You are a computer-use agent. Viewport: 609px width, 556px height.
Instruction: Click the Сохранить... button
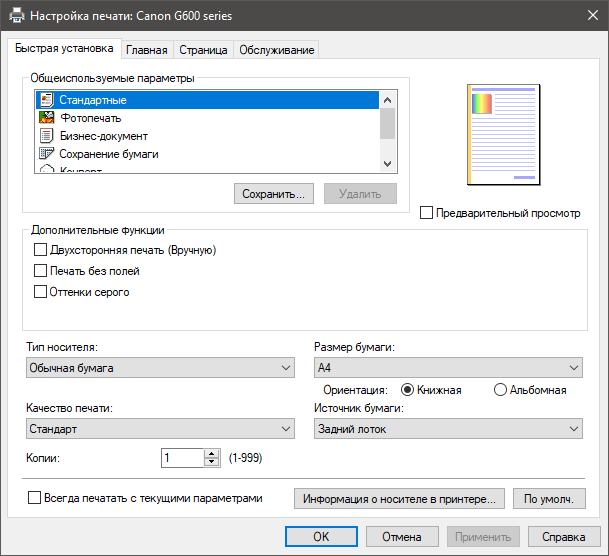(274, 193)
